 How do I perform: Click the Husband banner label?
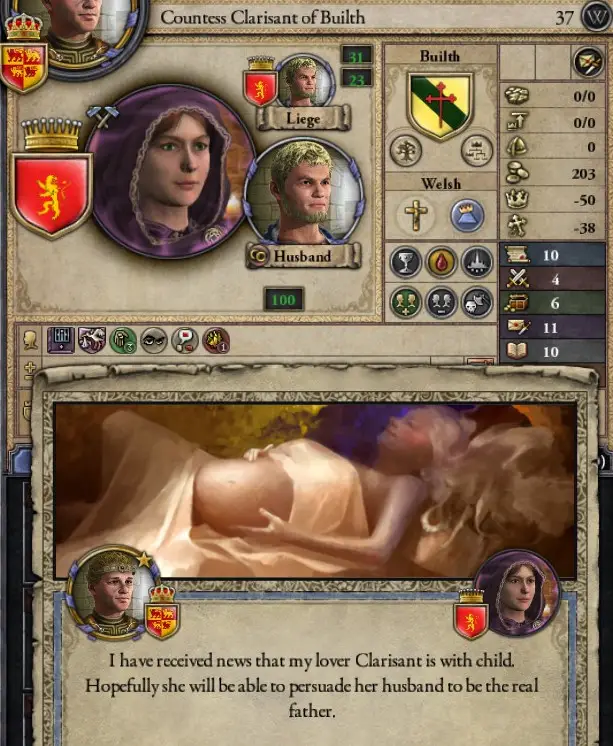tap(303, 256)
